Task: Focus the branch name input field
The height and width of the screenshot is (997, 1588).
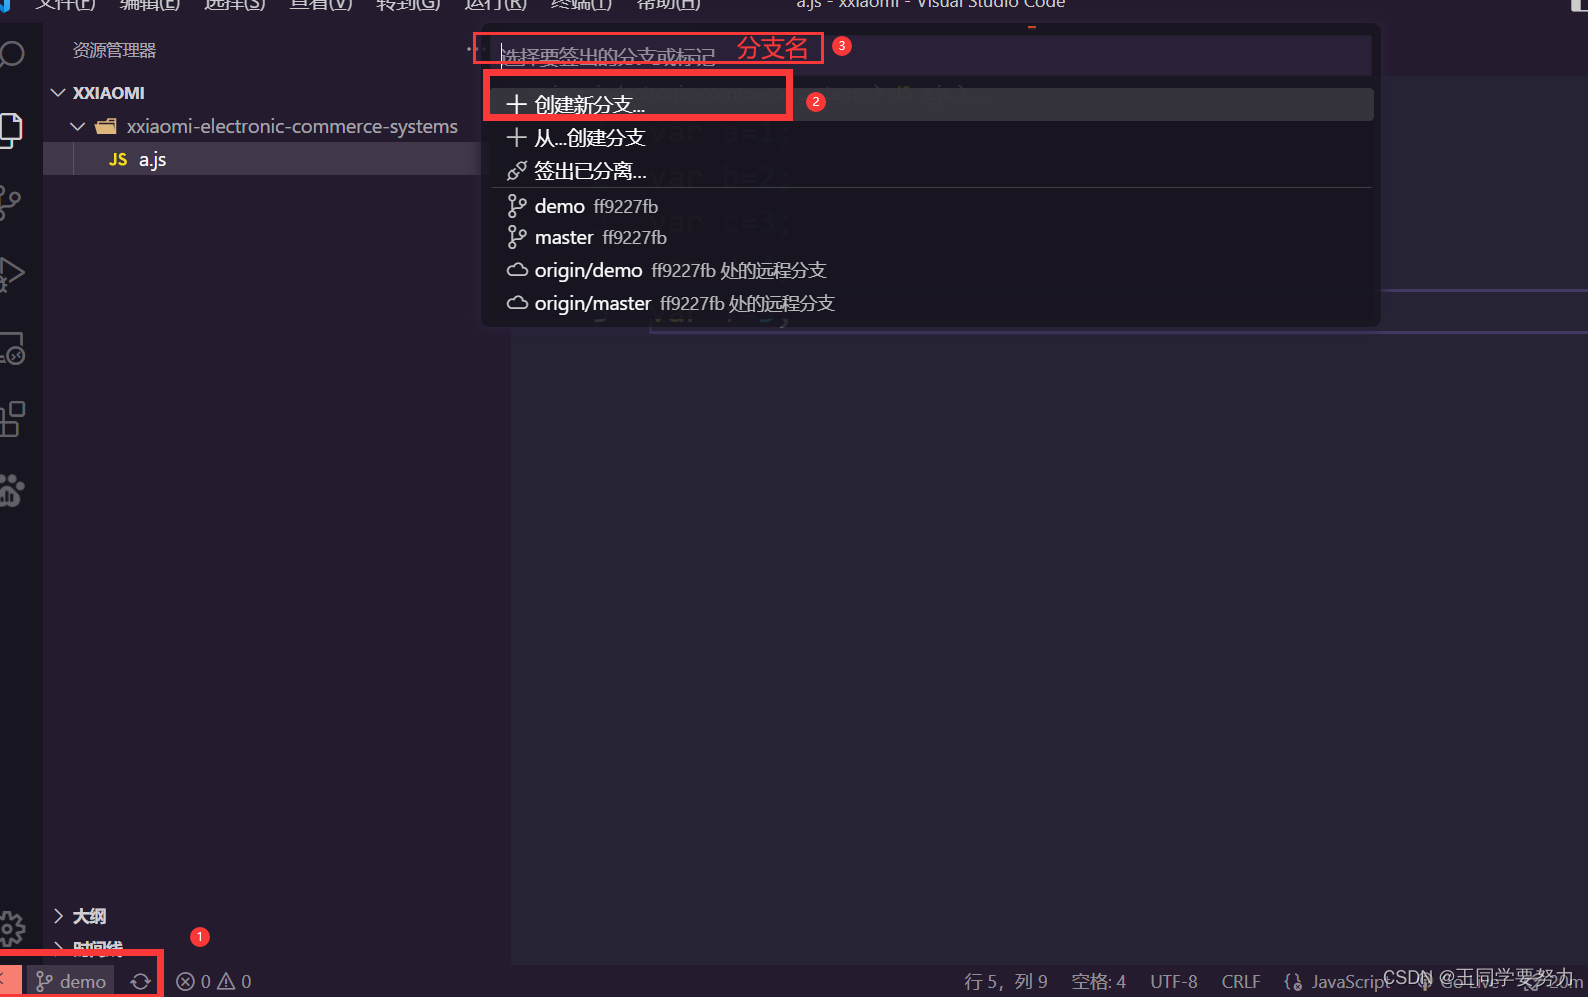Action: tap(934, 56)
